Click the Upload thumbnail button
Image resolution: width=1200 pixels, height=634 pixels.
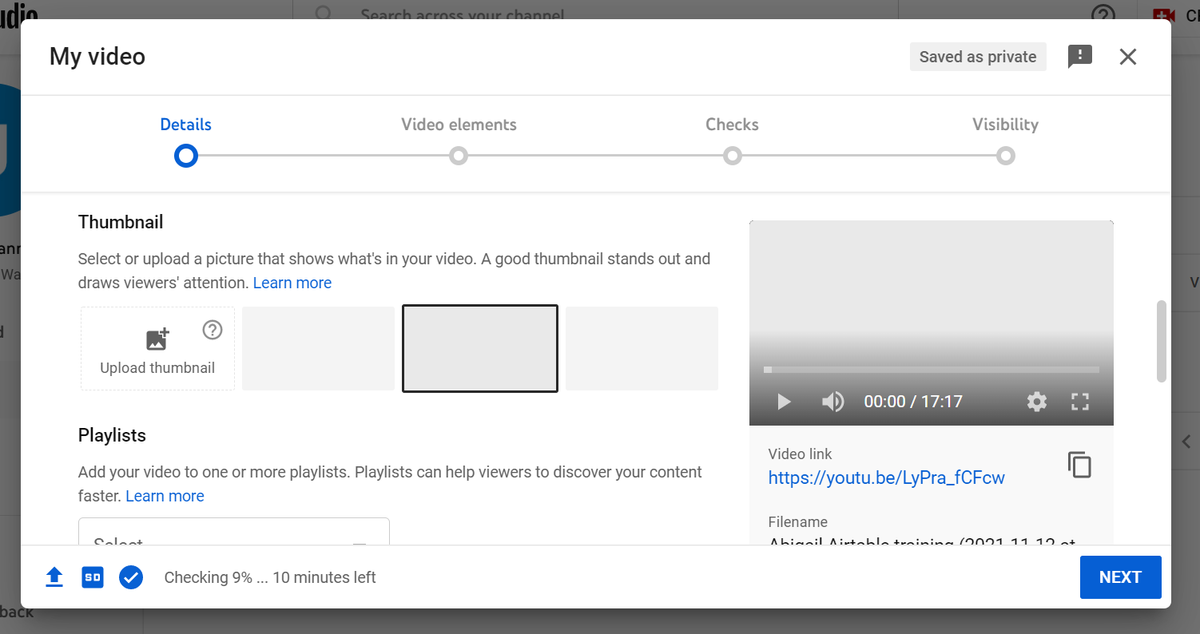pyautogui.click(x=158, y=348)
